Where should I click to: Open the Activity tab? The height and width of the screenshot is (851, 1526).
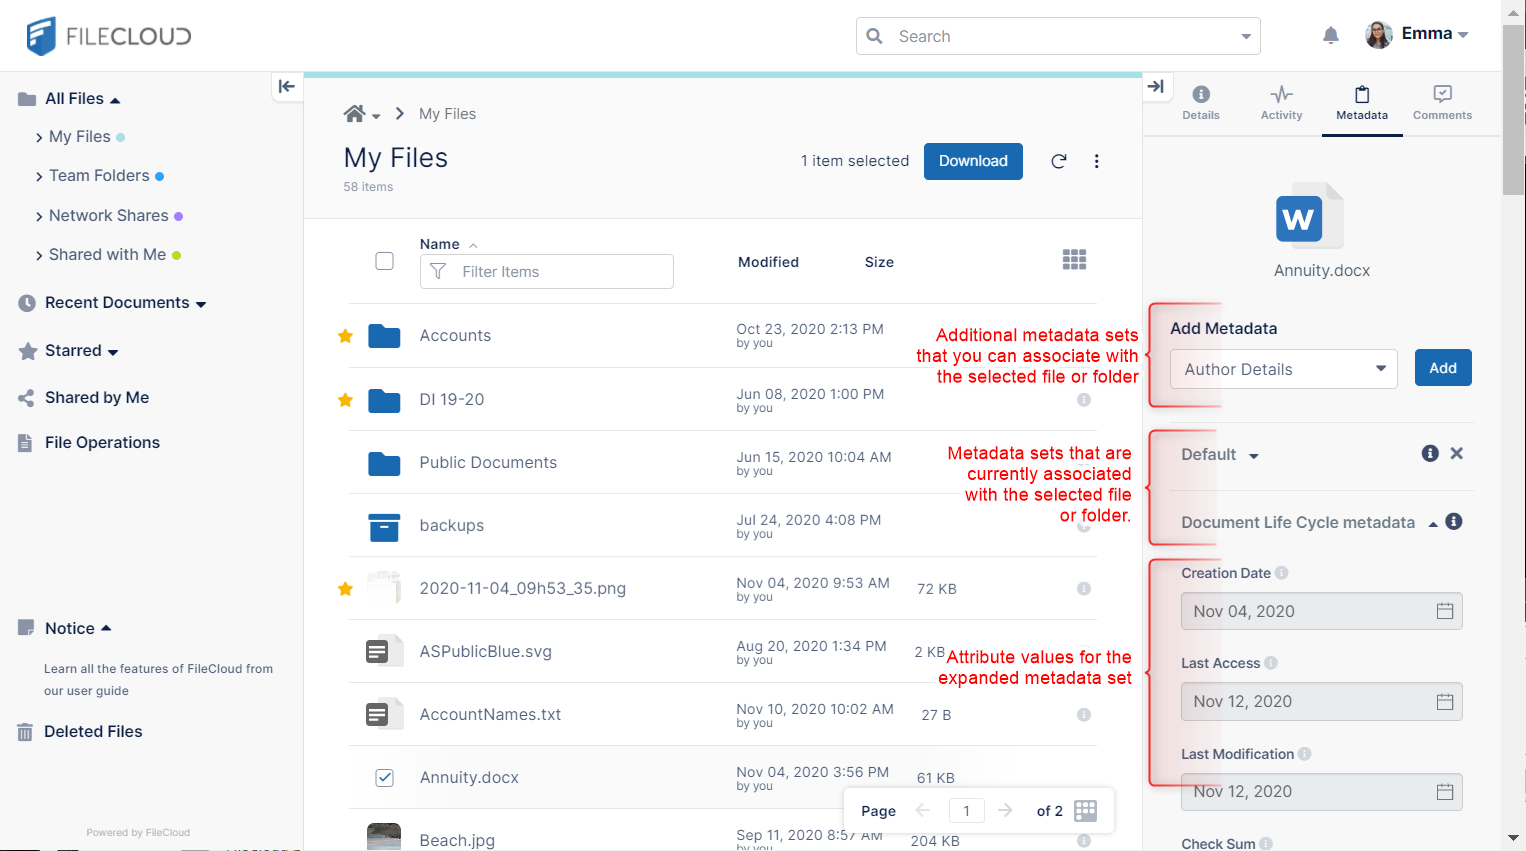click(x=1281, y=102)
